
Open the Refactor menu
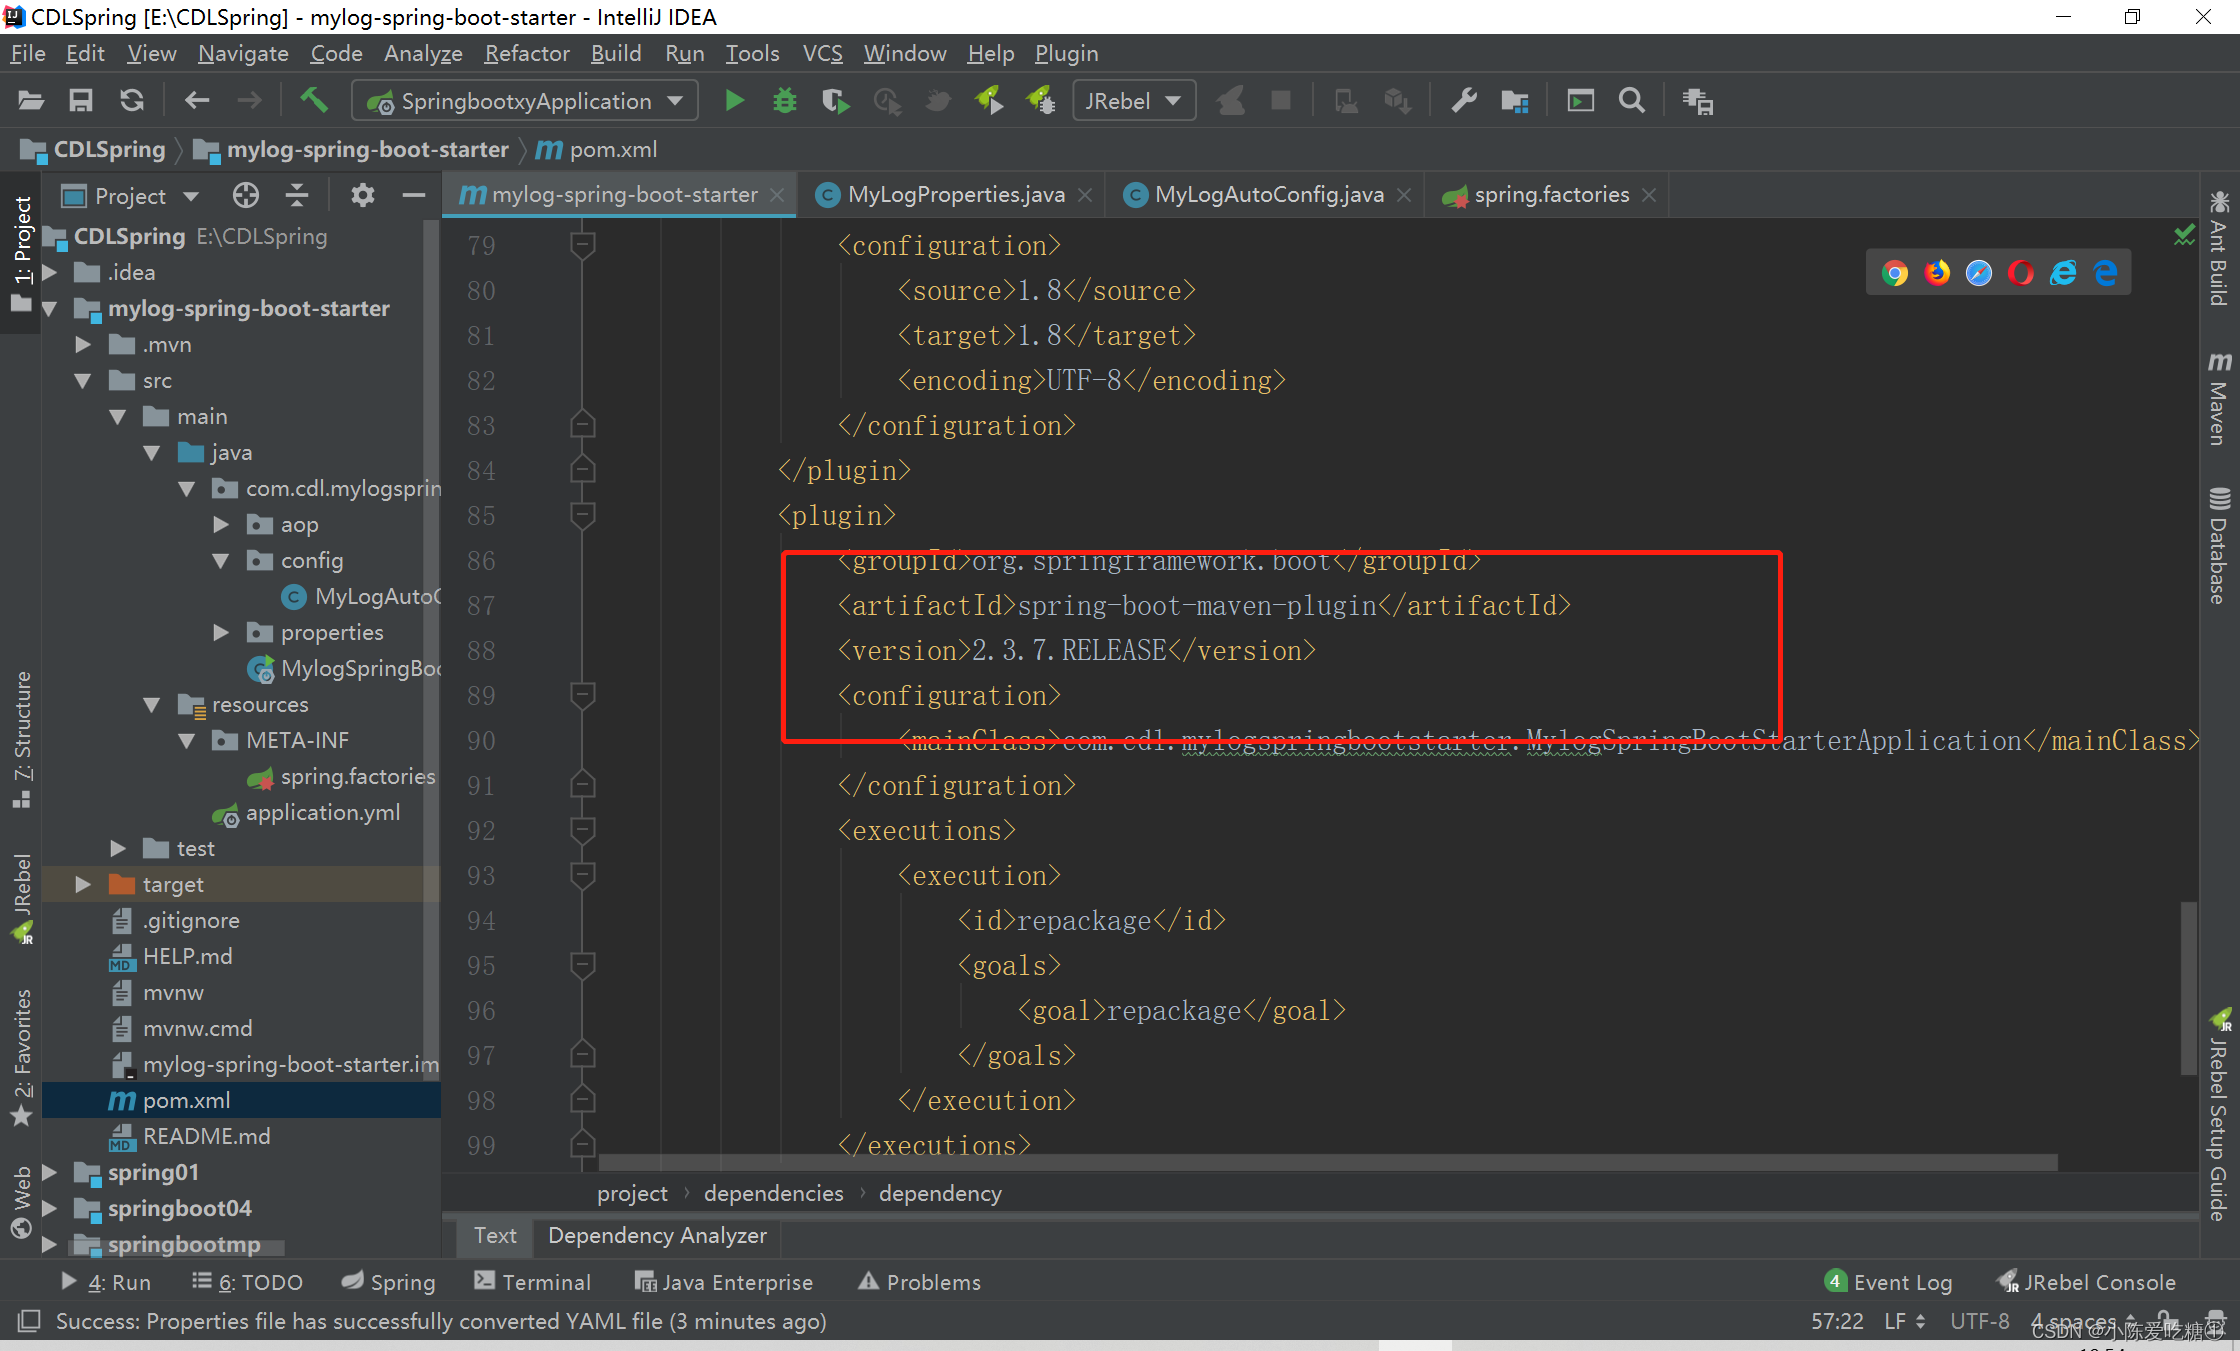pos(526,53)
